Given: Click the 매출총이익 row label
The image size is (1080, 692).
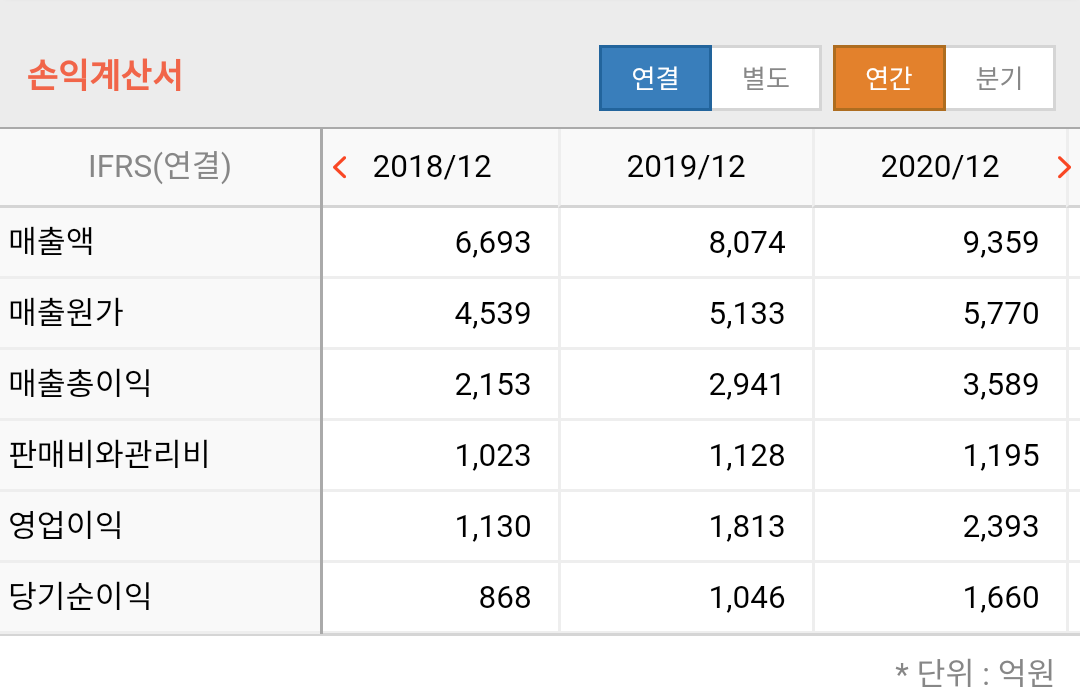Looking at the screenshot, I should click(x=80, y=384).
